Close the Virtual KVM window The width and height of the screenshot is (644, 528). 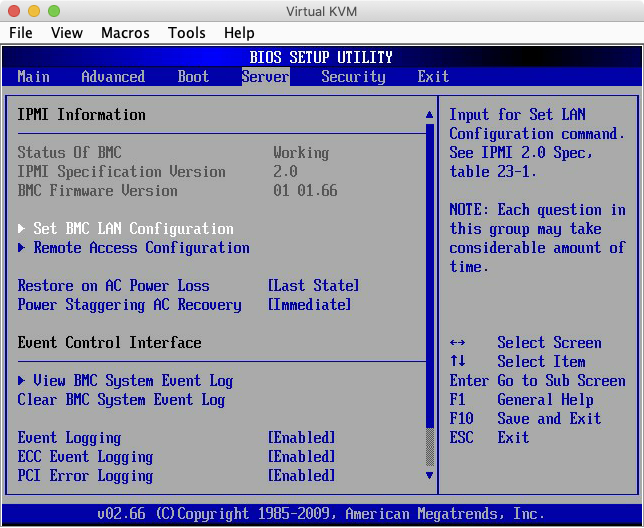tap(14, 11)
